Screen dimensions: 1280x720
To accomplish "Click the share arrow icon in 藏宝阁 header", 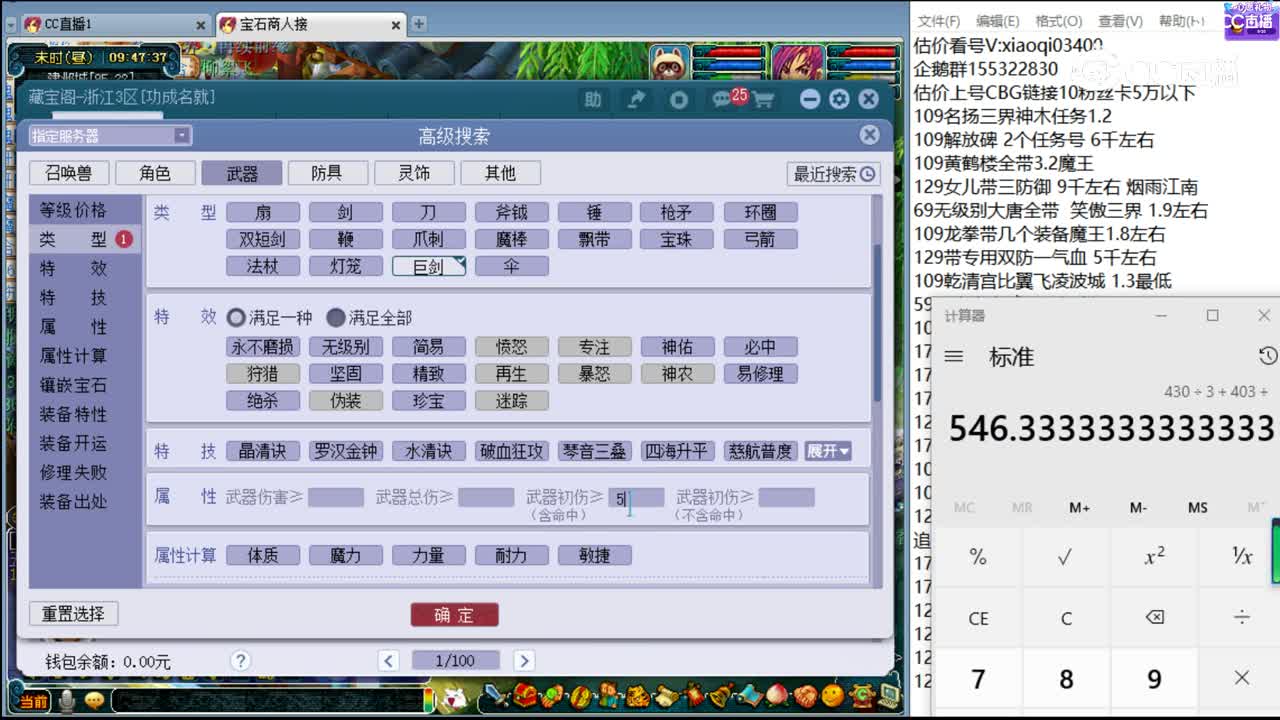I will point(636,99).
